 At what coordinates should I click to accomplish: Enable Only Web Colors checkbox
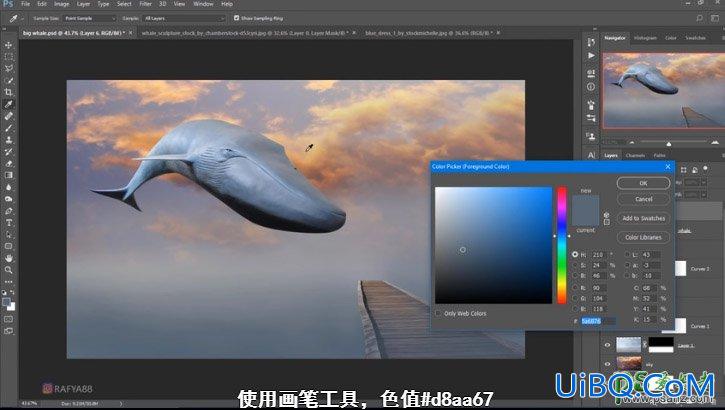[438, 313]
